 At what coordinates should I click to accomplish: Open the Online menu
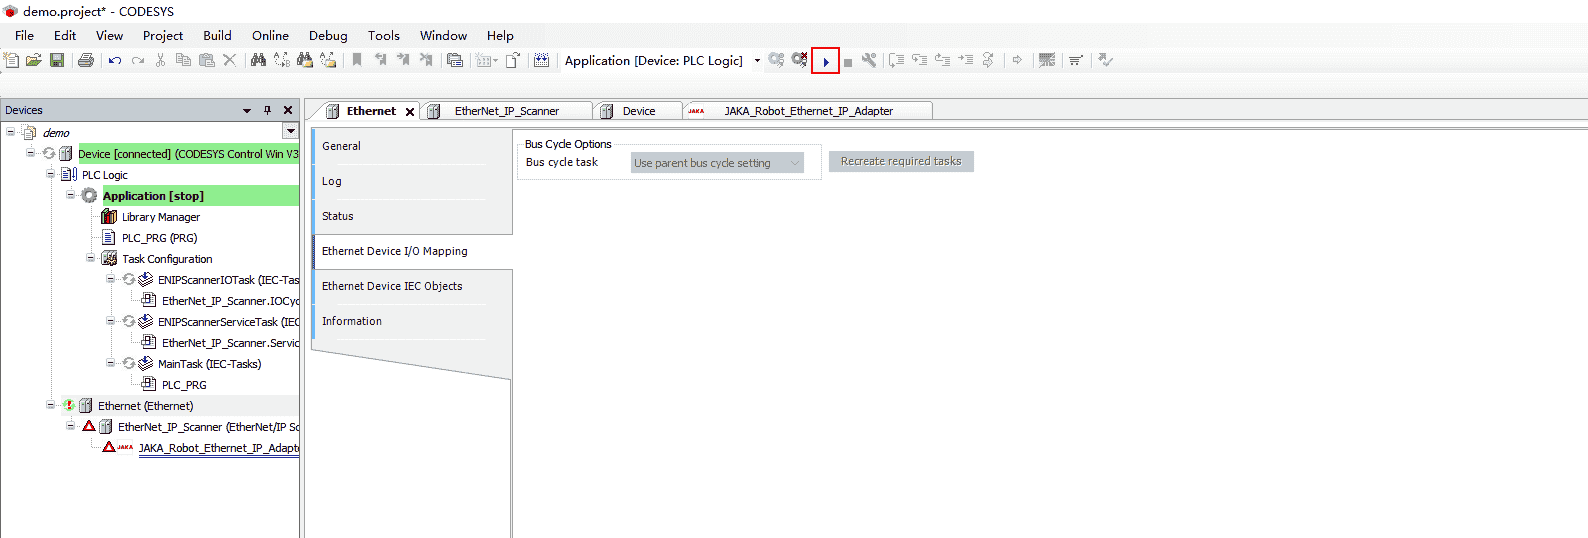[x=270, y=35]
